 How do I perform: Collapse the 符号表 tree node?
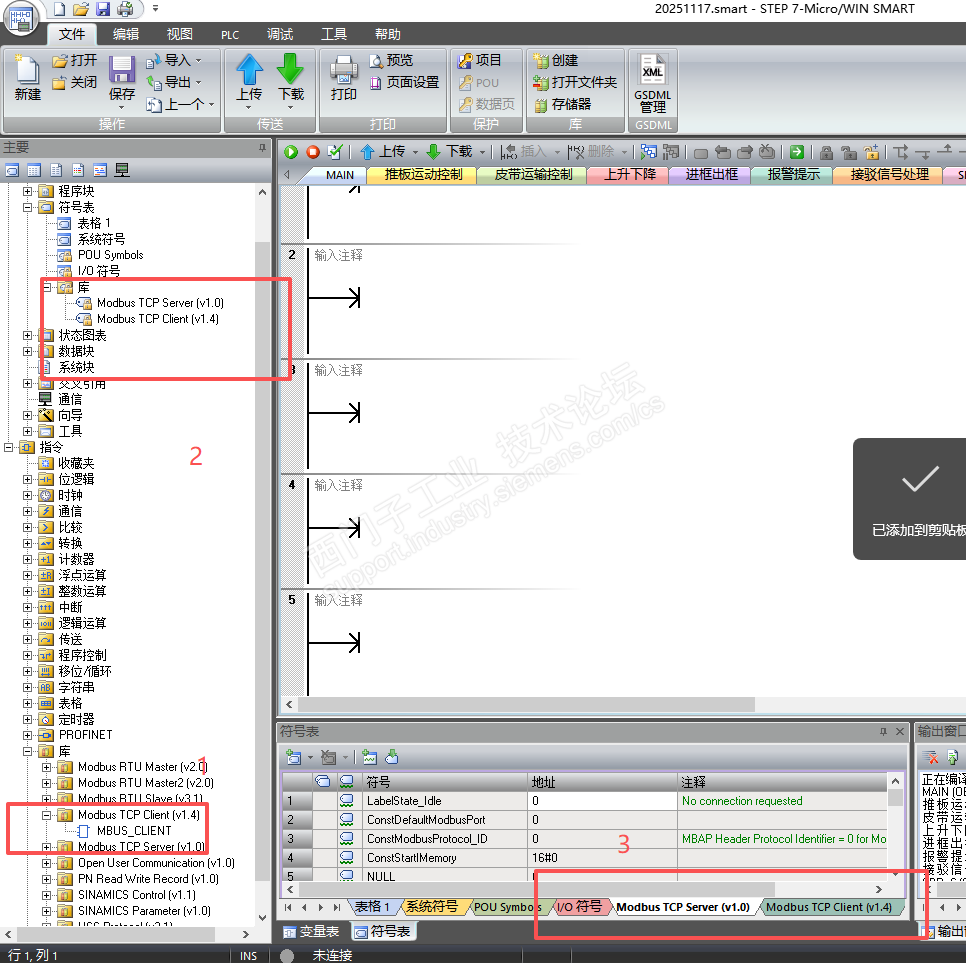point(27,208)
